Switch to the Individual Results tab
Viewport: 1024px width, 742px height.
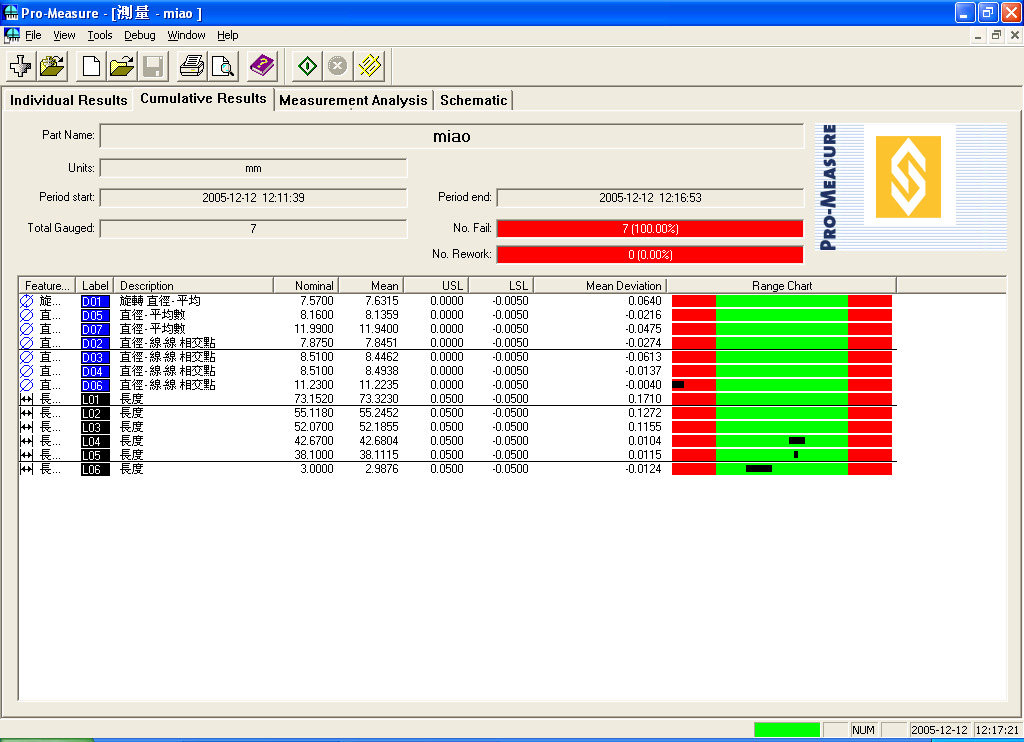point(68,100)
